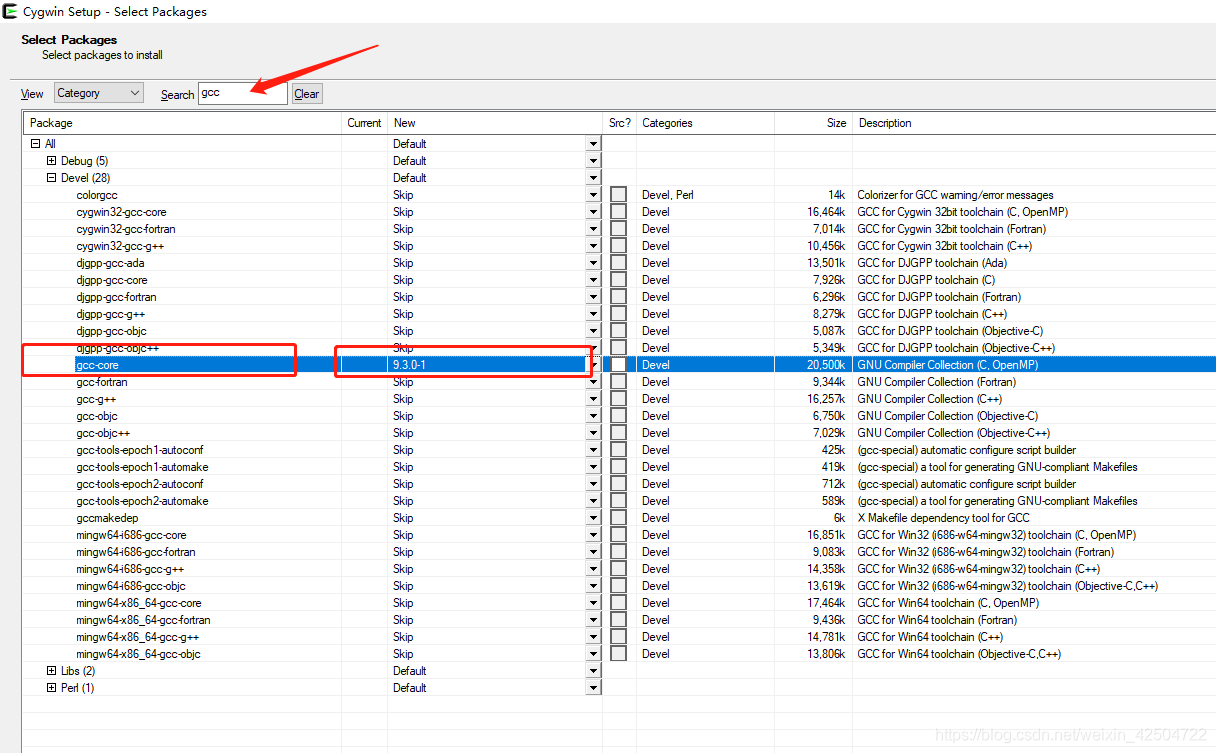
Task: Click the Src? column header
Action: pos(620,123)
